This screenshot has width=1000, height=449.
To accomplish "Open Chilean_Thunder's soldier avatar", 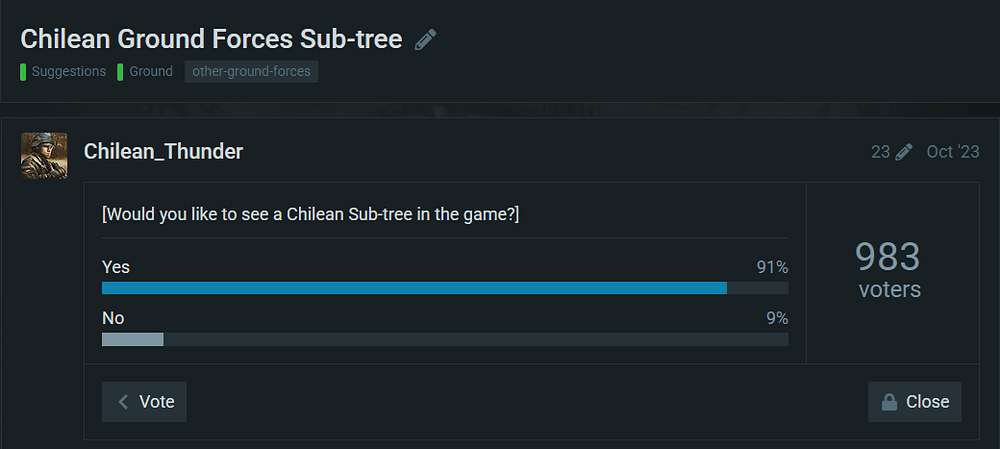I will click(44, 155).
